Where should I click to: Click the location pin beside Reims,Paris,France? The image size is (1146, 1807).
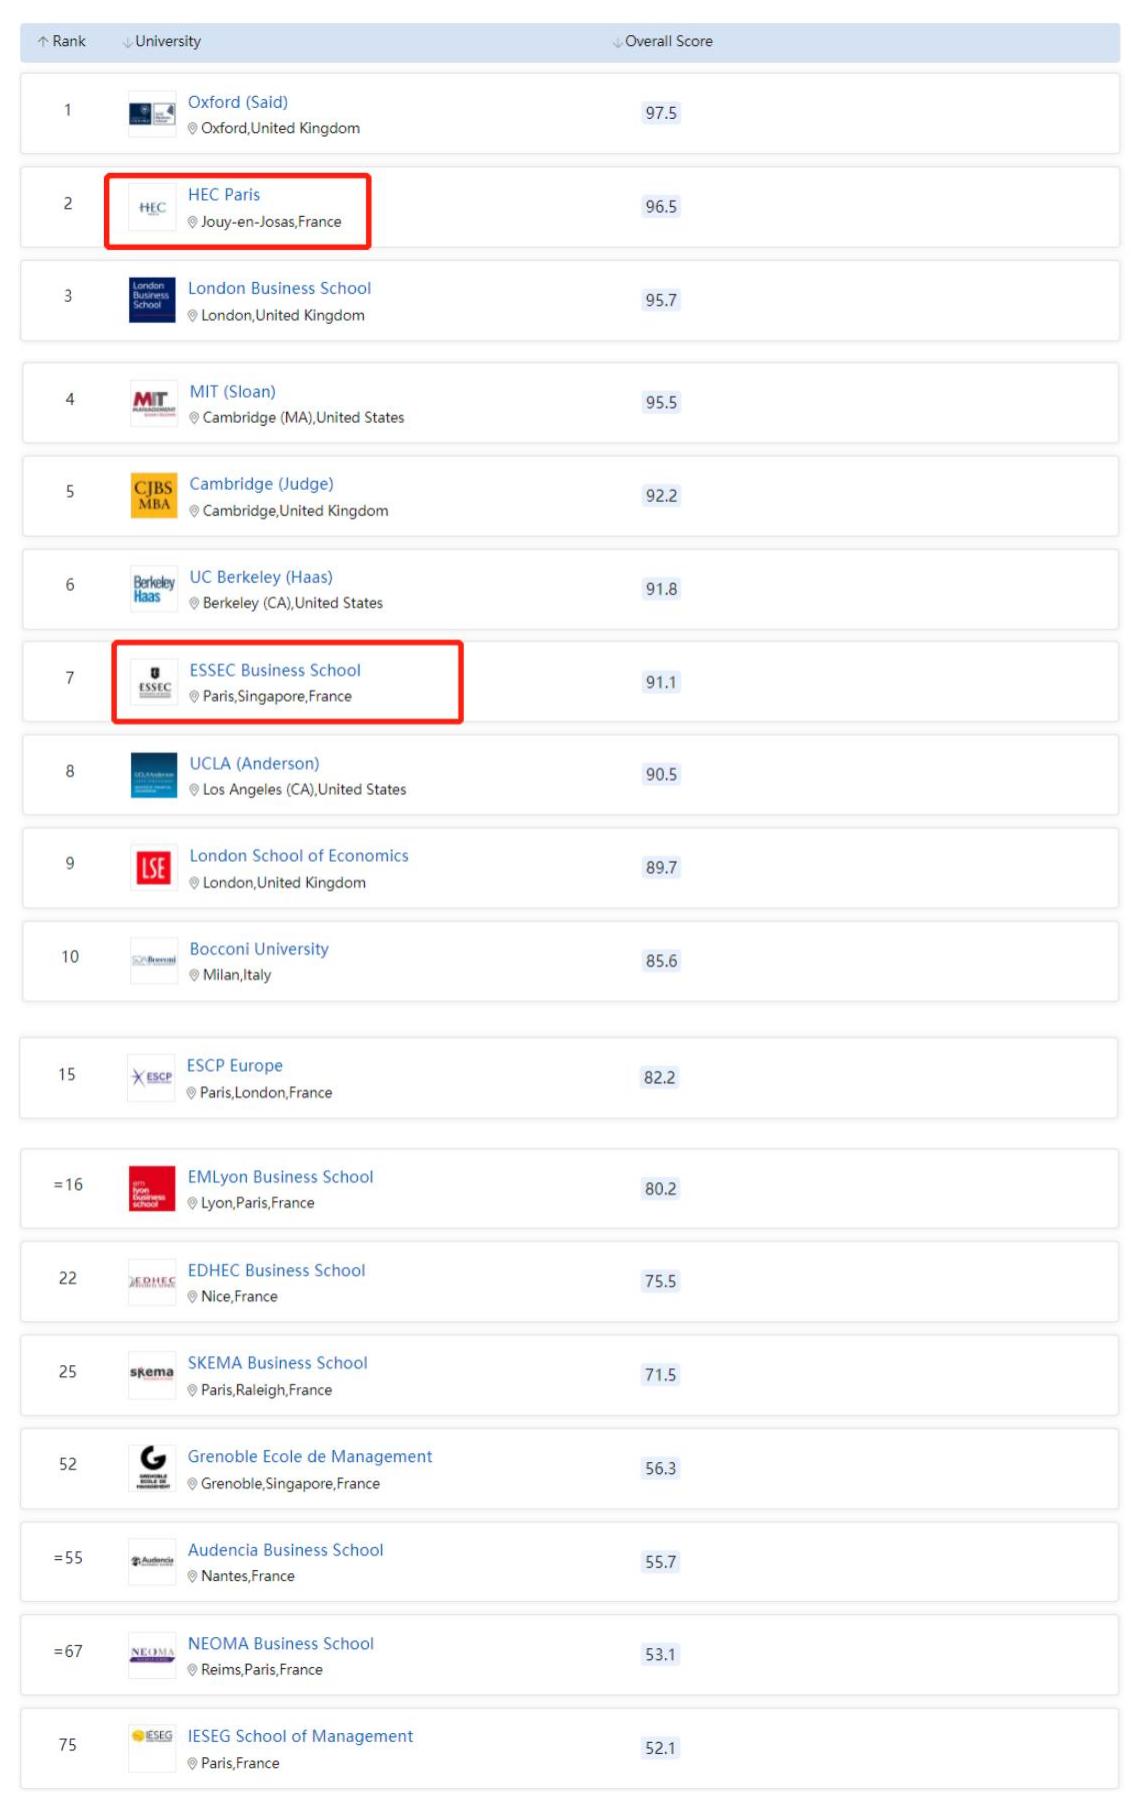pyautogui.click(x=193, y=1670)
